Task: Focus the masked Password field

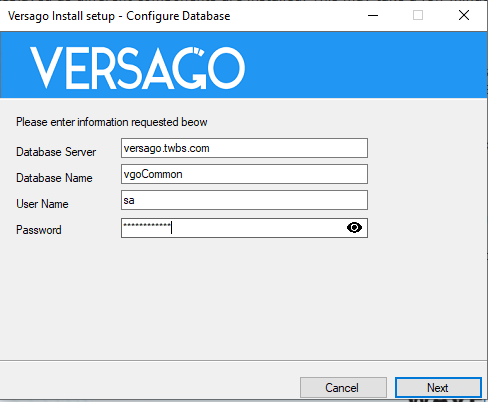Action: [x=244, y=228]
